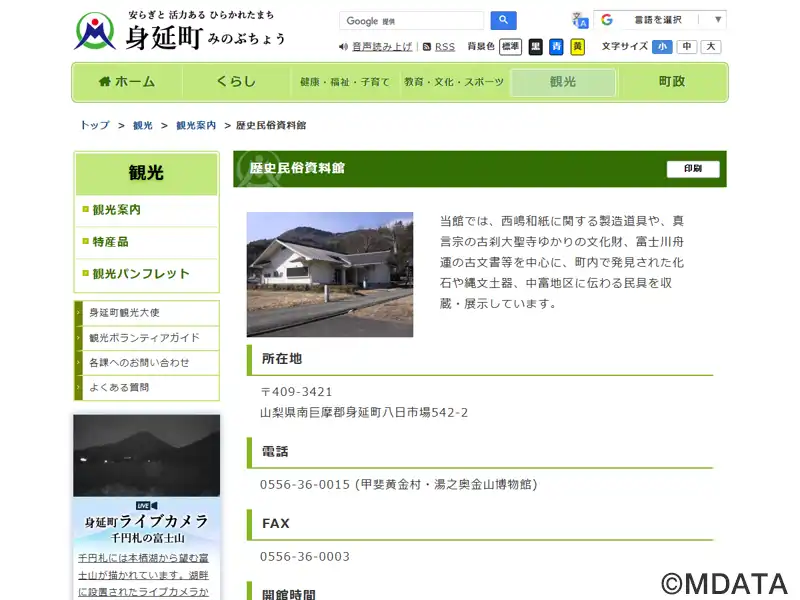Click into the Google search field
Screen dimensions: 800x600
pyautogui.click(x=411, y=21)
